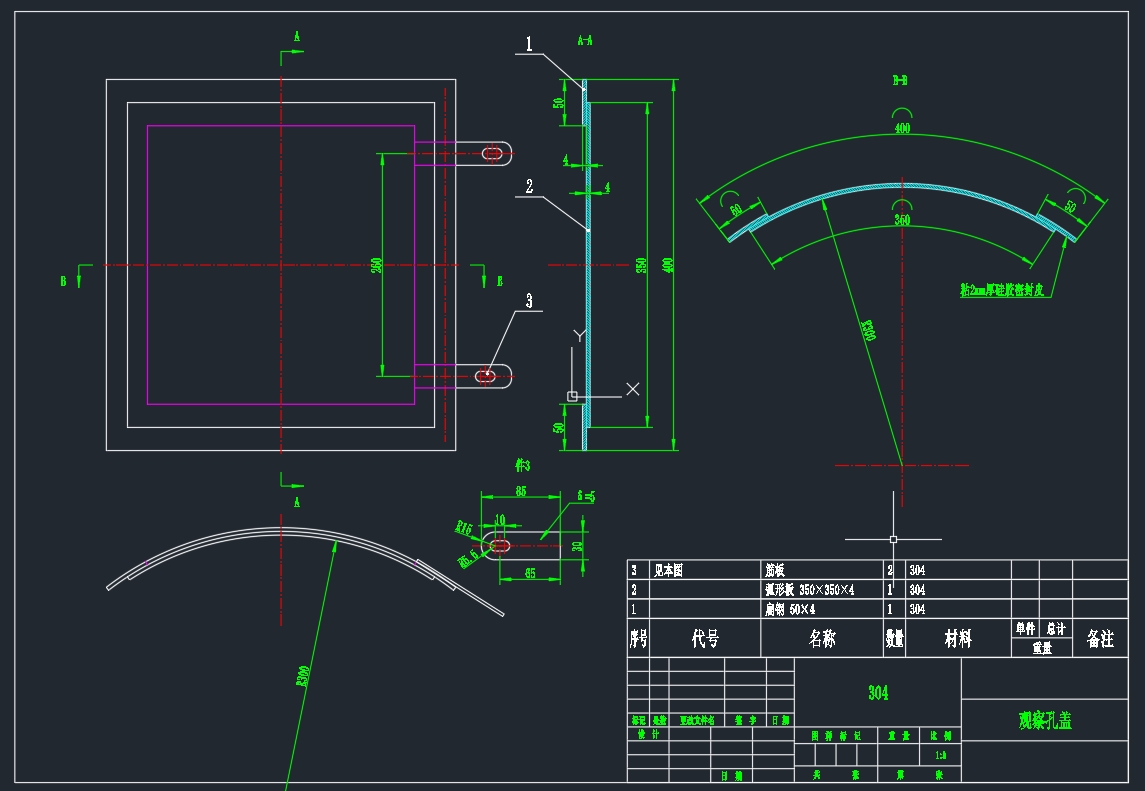Click the 备注 header cell
The image size is (1145, 791).
coord(1100,638)
